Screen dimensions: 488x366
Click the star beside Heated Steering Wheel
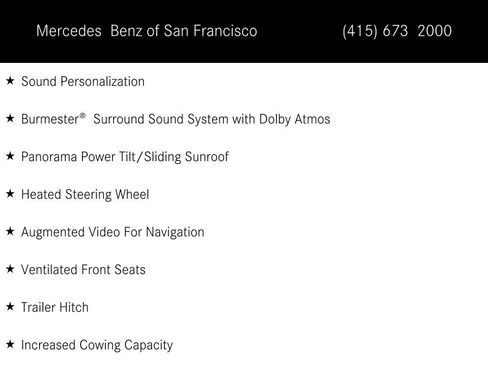click(10, 194)
